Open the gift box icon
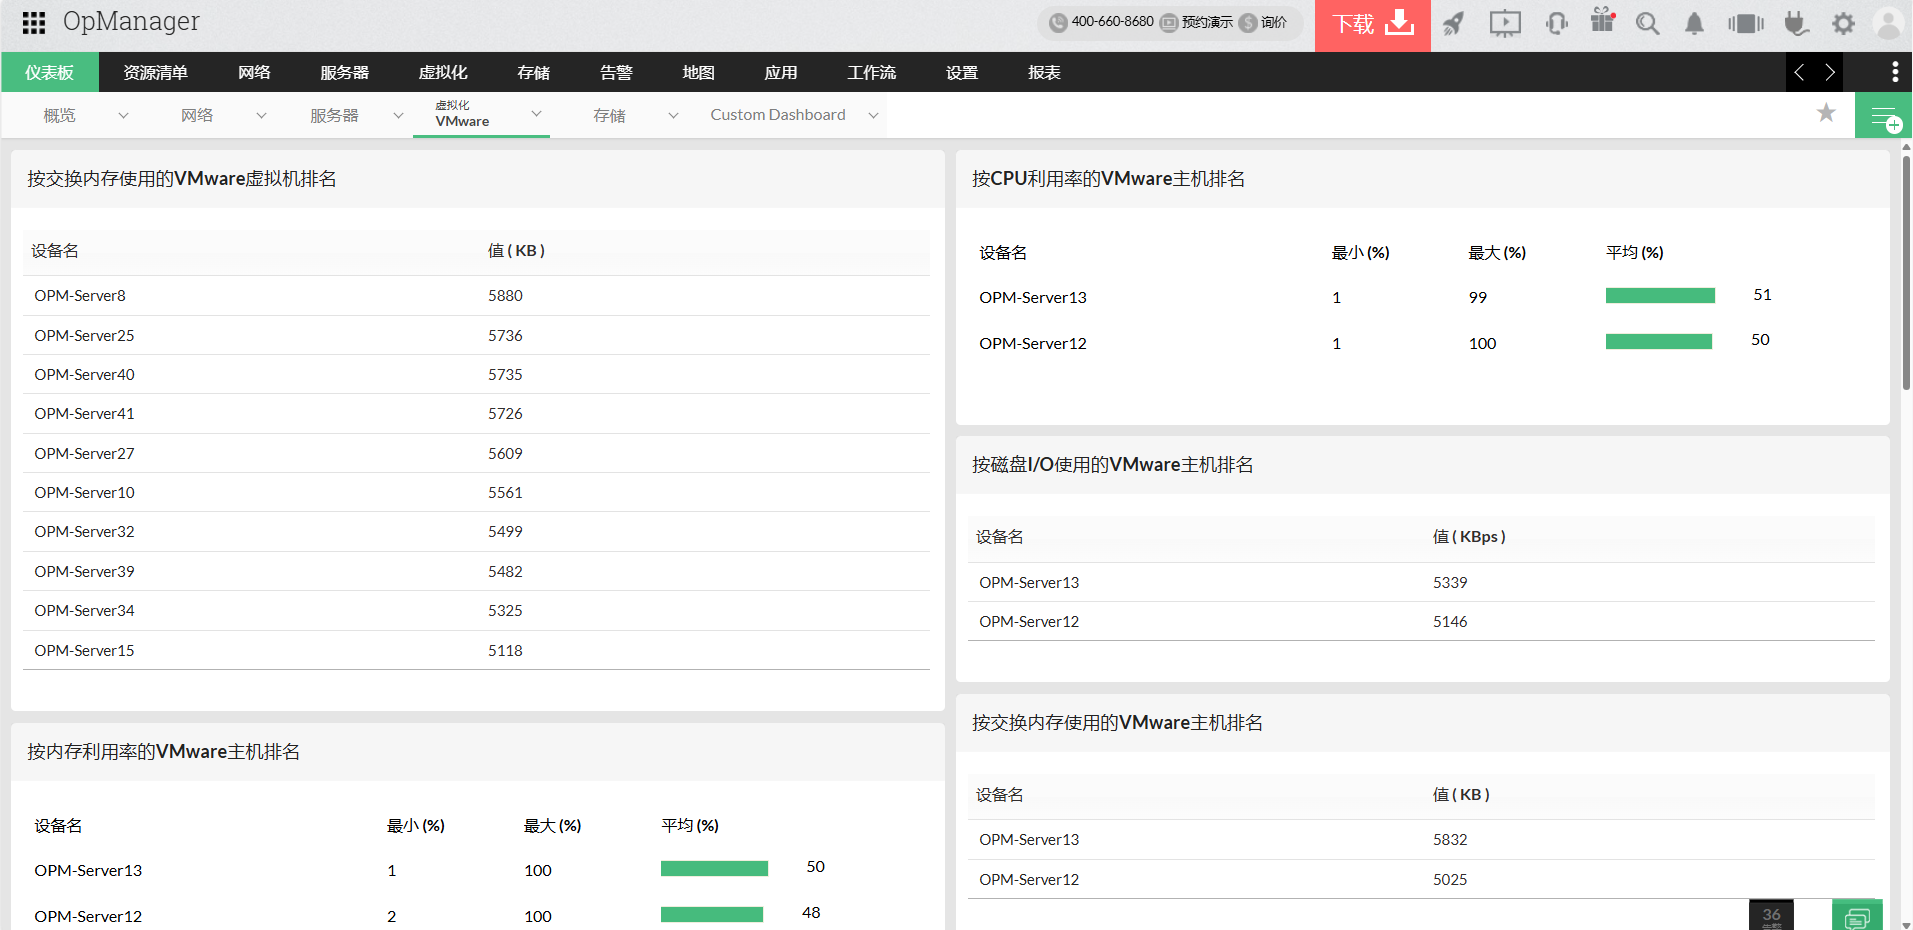 1603,20
